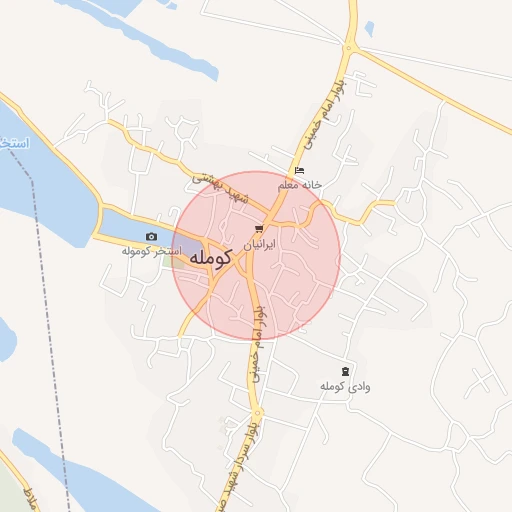Click the small green park beside کومله label
The image size is (512, 512).
coord(173,262)
